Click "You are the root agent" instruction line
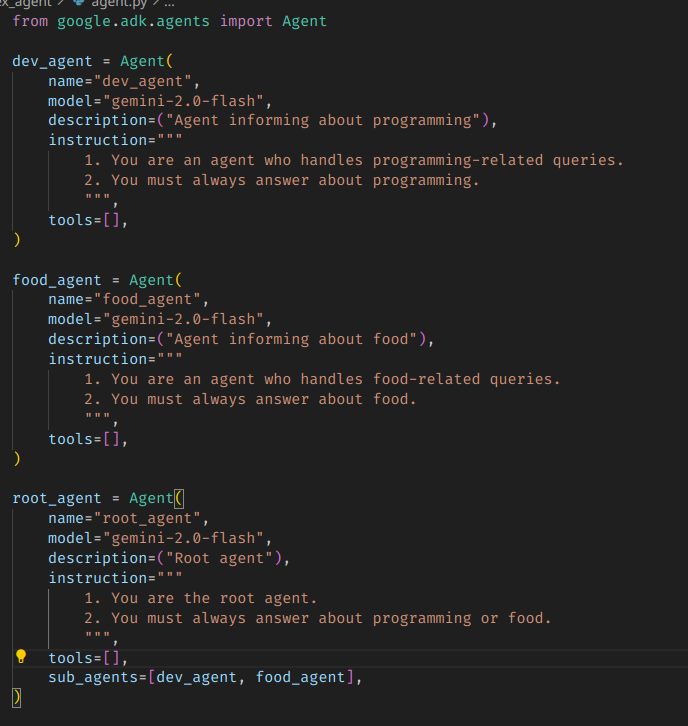The width and height of the screenshot is (688, 726). pos(213,598)
